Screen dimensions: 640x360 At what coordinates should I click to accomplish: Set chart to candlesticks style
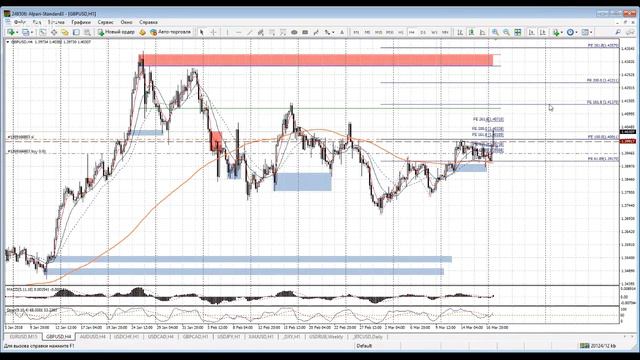click(471, 32)
